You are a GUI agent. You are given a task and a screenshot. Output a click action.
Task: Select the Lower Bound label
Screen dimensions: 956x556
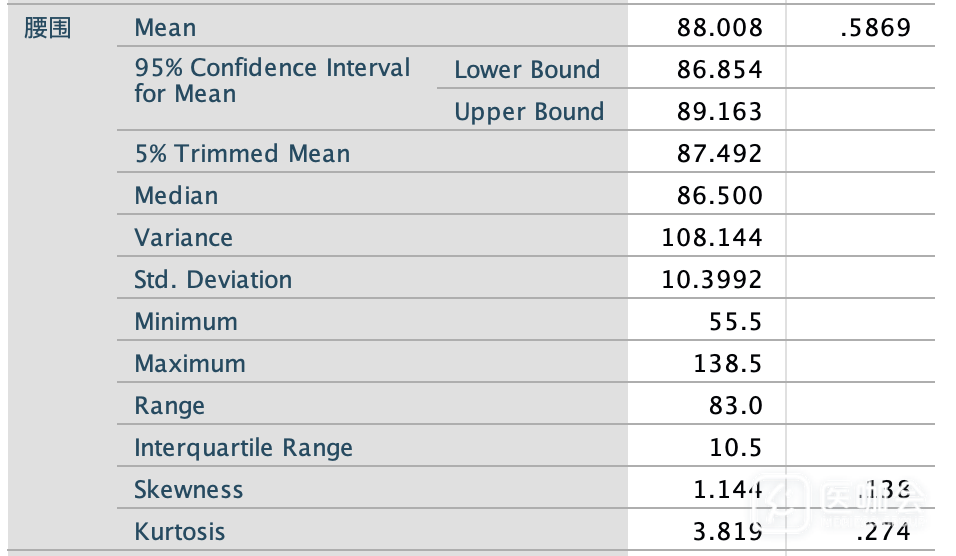(x=527, y=70)
